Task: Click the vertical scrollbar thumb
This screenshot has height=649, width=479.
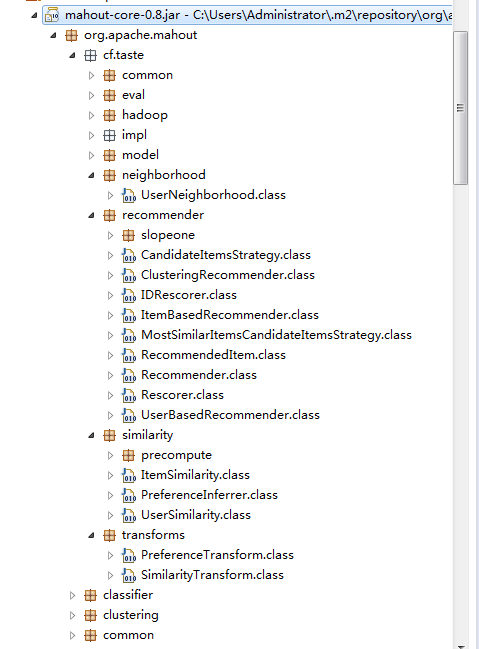Action: pyautogui.click(x=460, y=108)
